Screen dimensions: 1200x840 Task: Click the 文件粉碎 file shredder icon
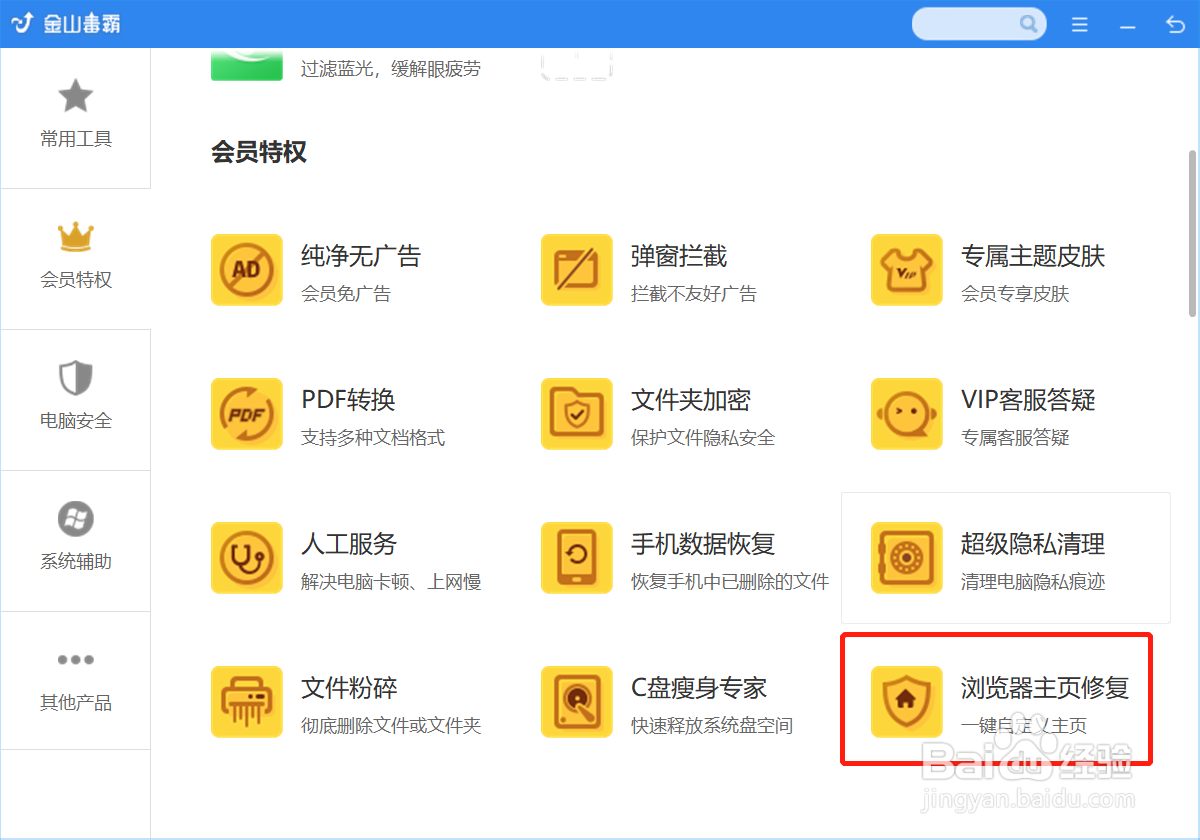[246, 701]
